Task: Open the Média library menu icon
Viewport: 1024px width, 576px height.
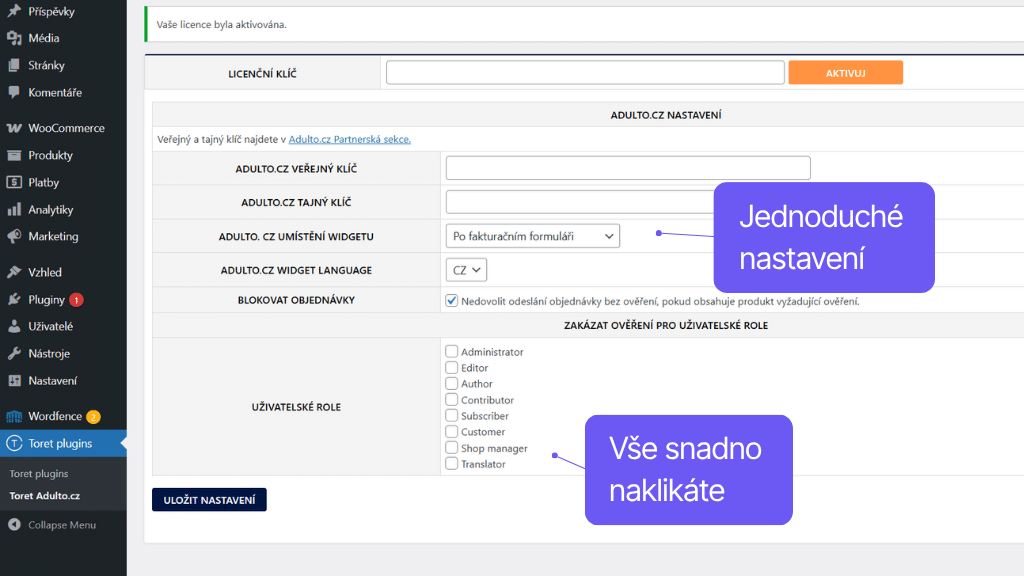Action: click(12, 38)
